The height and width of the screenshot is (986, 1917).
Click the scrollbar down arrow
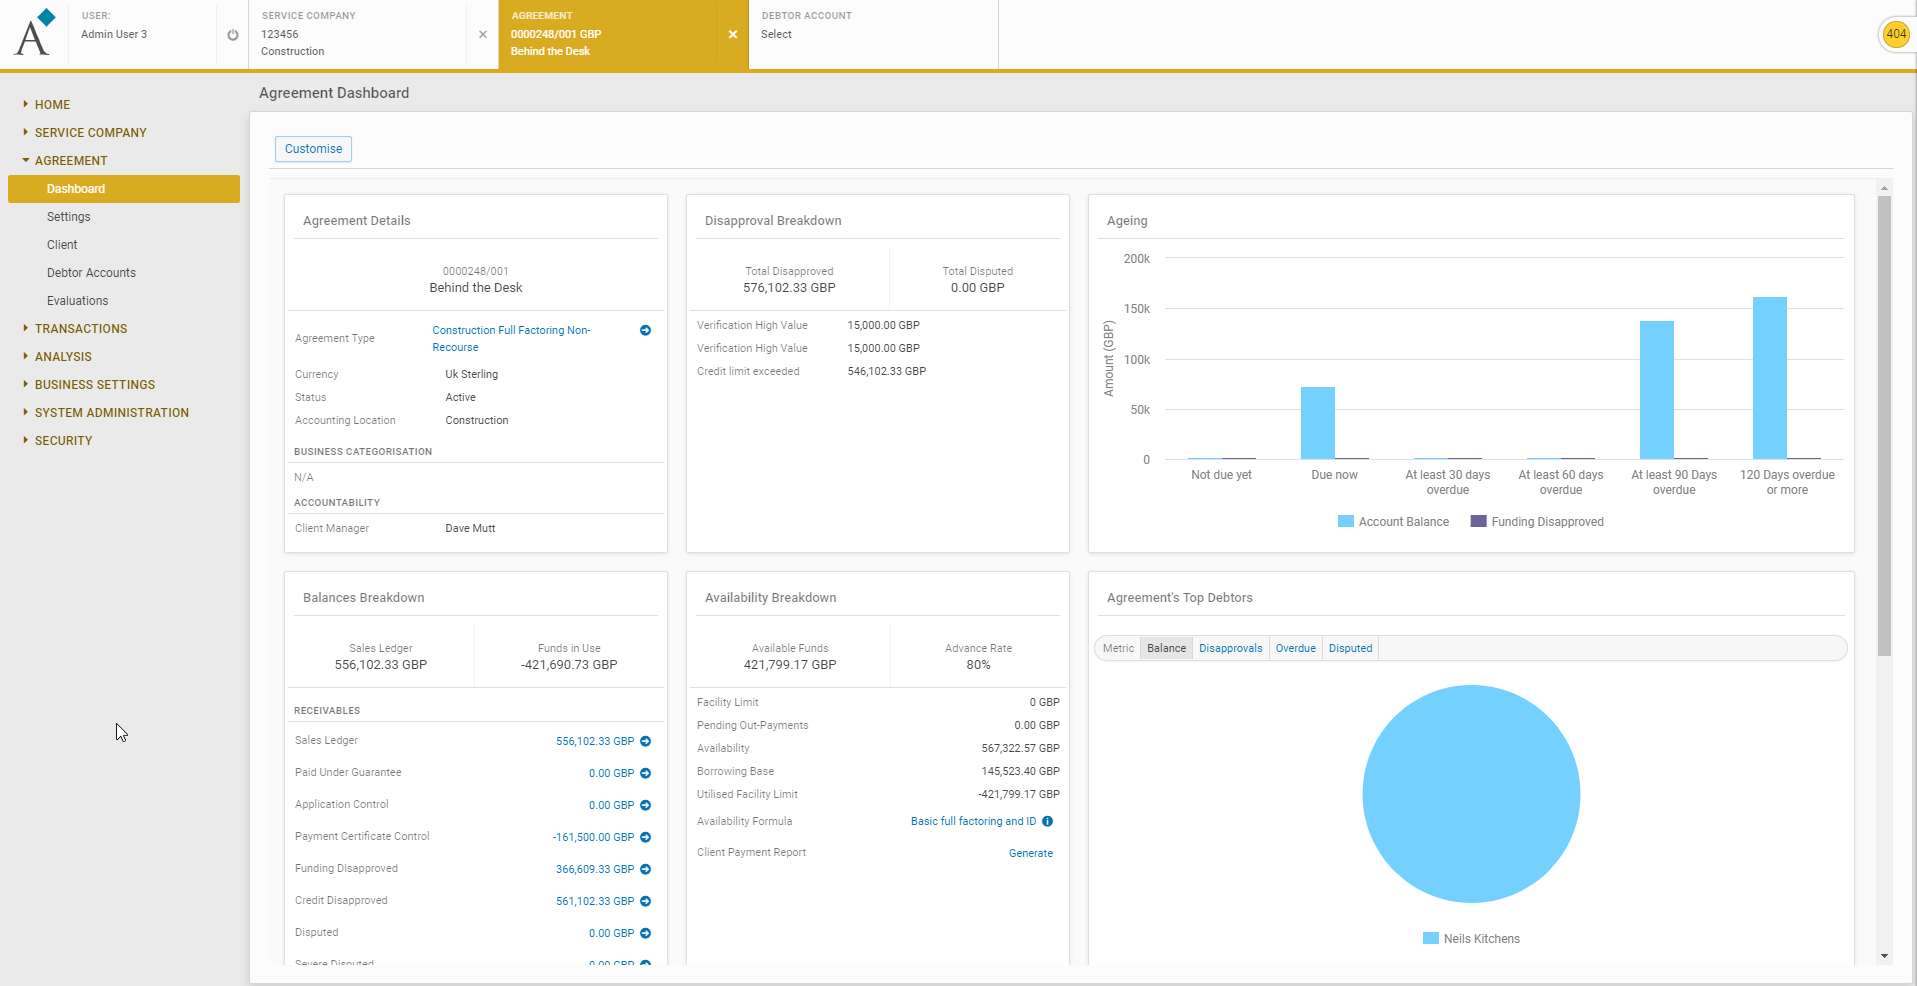pos(1884,956)
